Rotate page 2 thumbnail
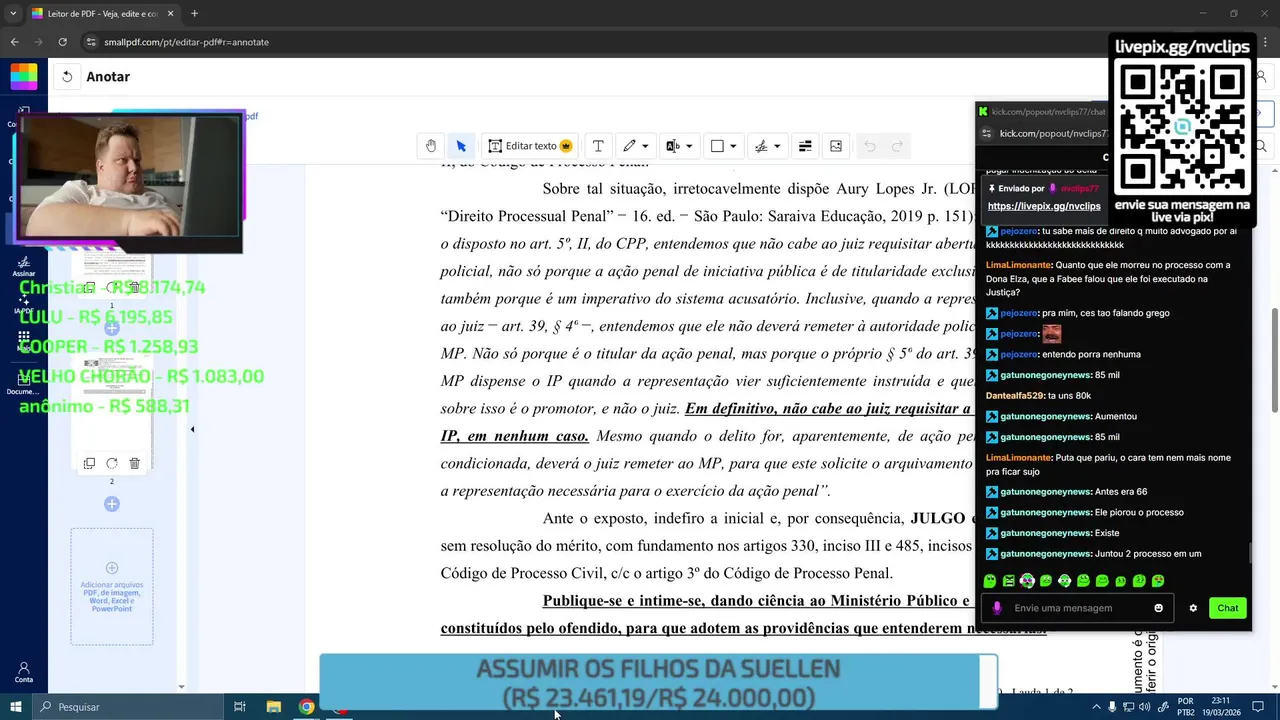The width and height of the screenshot is (1280, 720). pyautogui.click(x=112, y=463)
